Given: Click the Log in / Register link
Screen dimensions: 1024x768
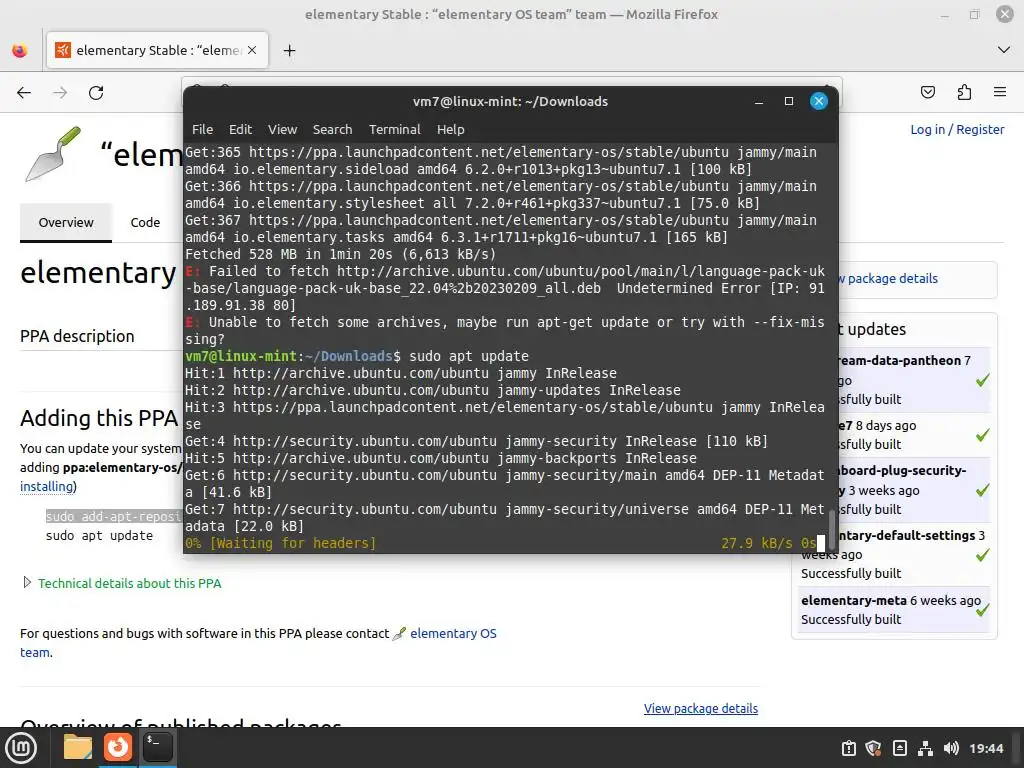Looking at the screenshot, I should pos(957,129).
